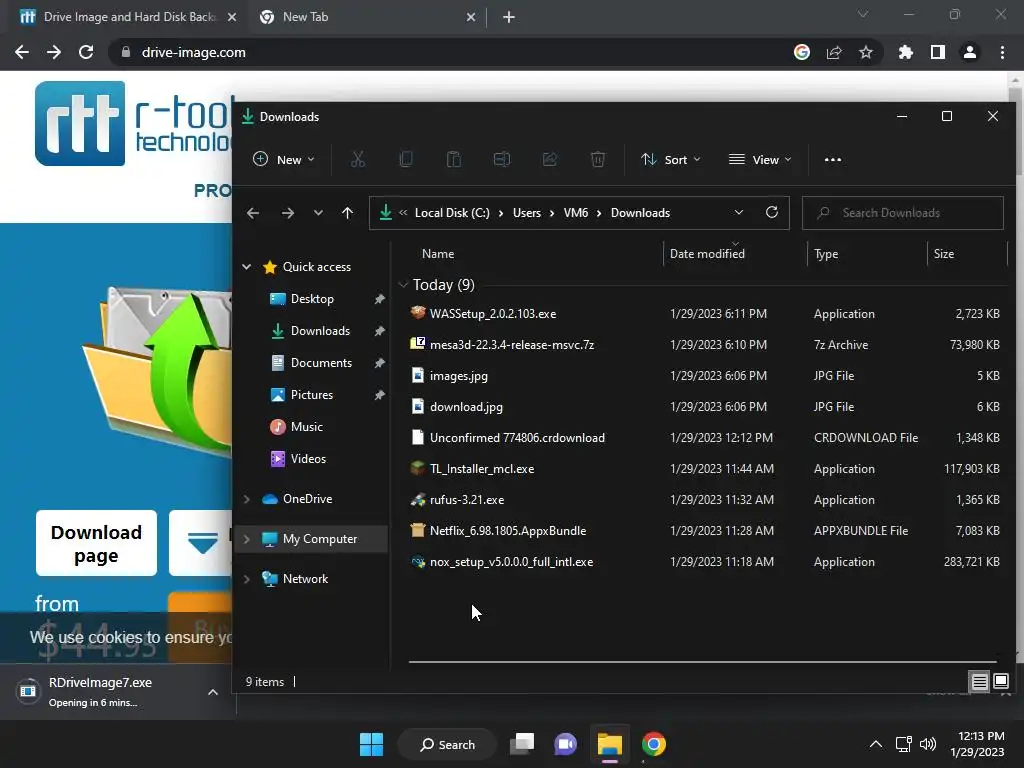1024x768 pixels.
Task: Expand My Computer in navigation pane
Action: coord(247,539)
